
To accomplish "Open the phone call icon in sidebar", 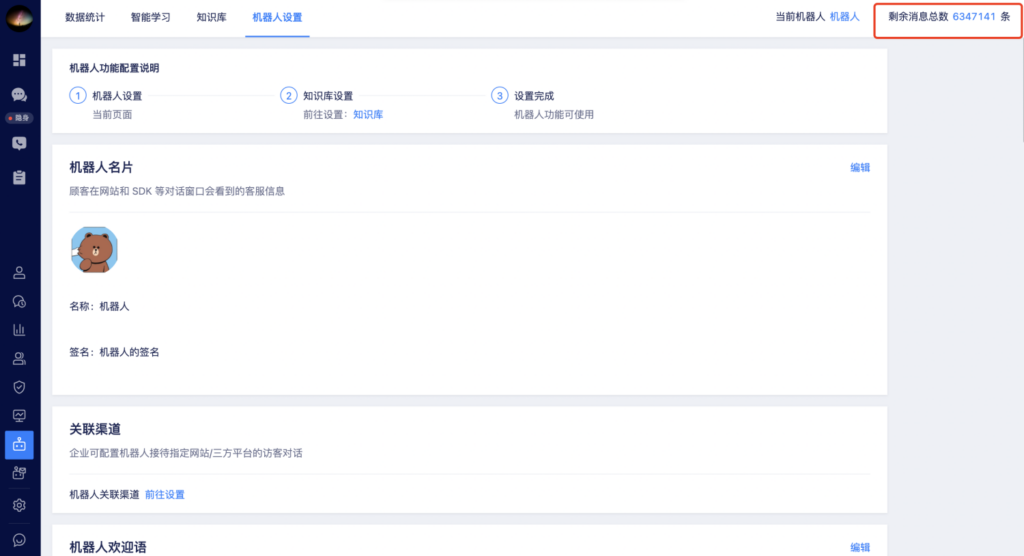I will click(19, 143).
